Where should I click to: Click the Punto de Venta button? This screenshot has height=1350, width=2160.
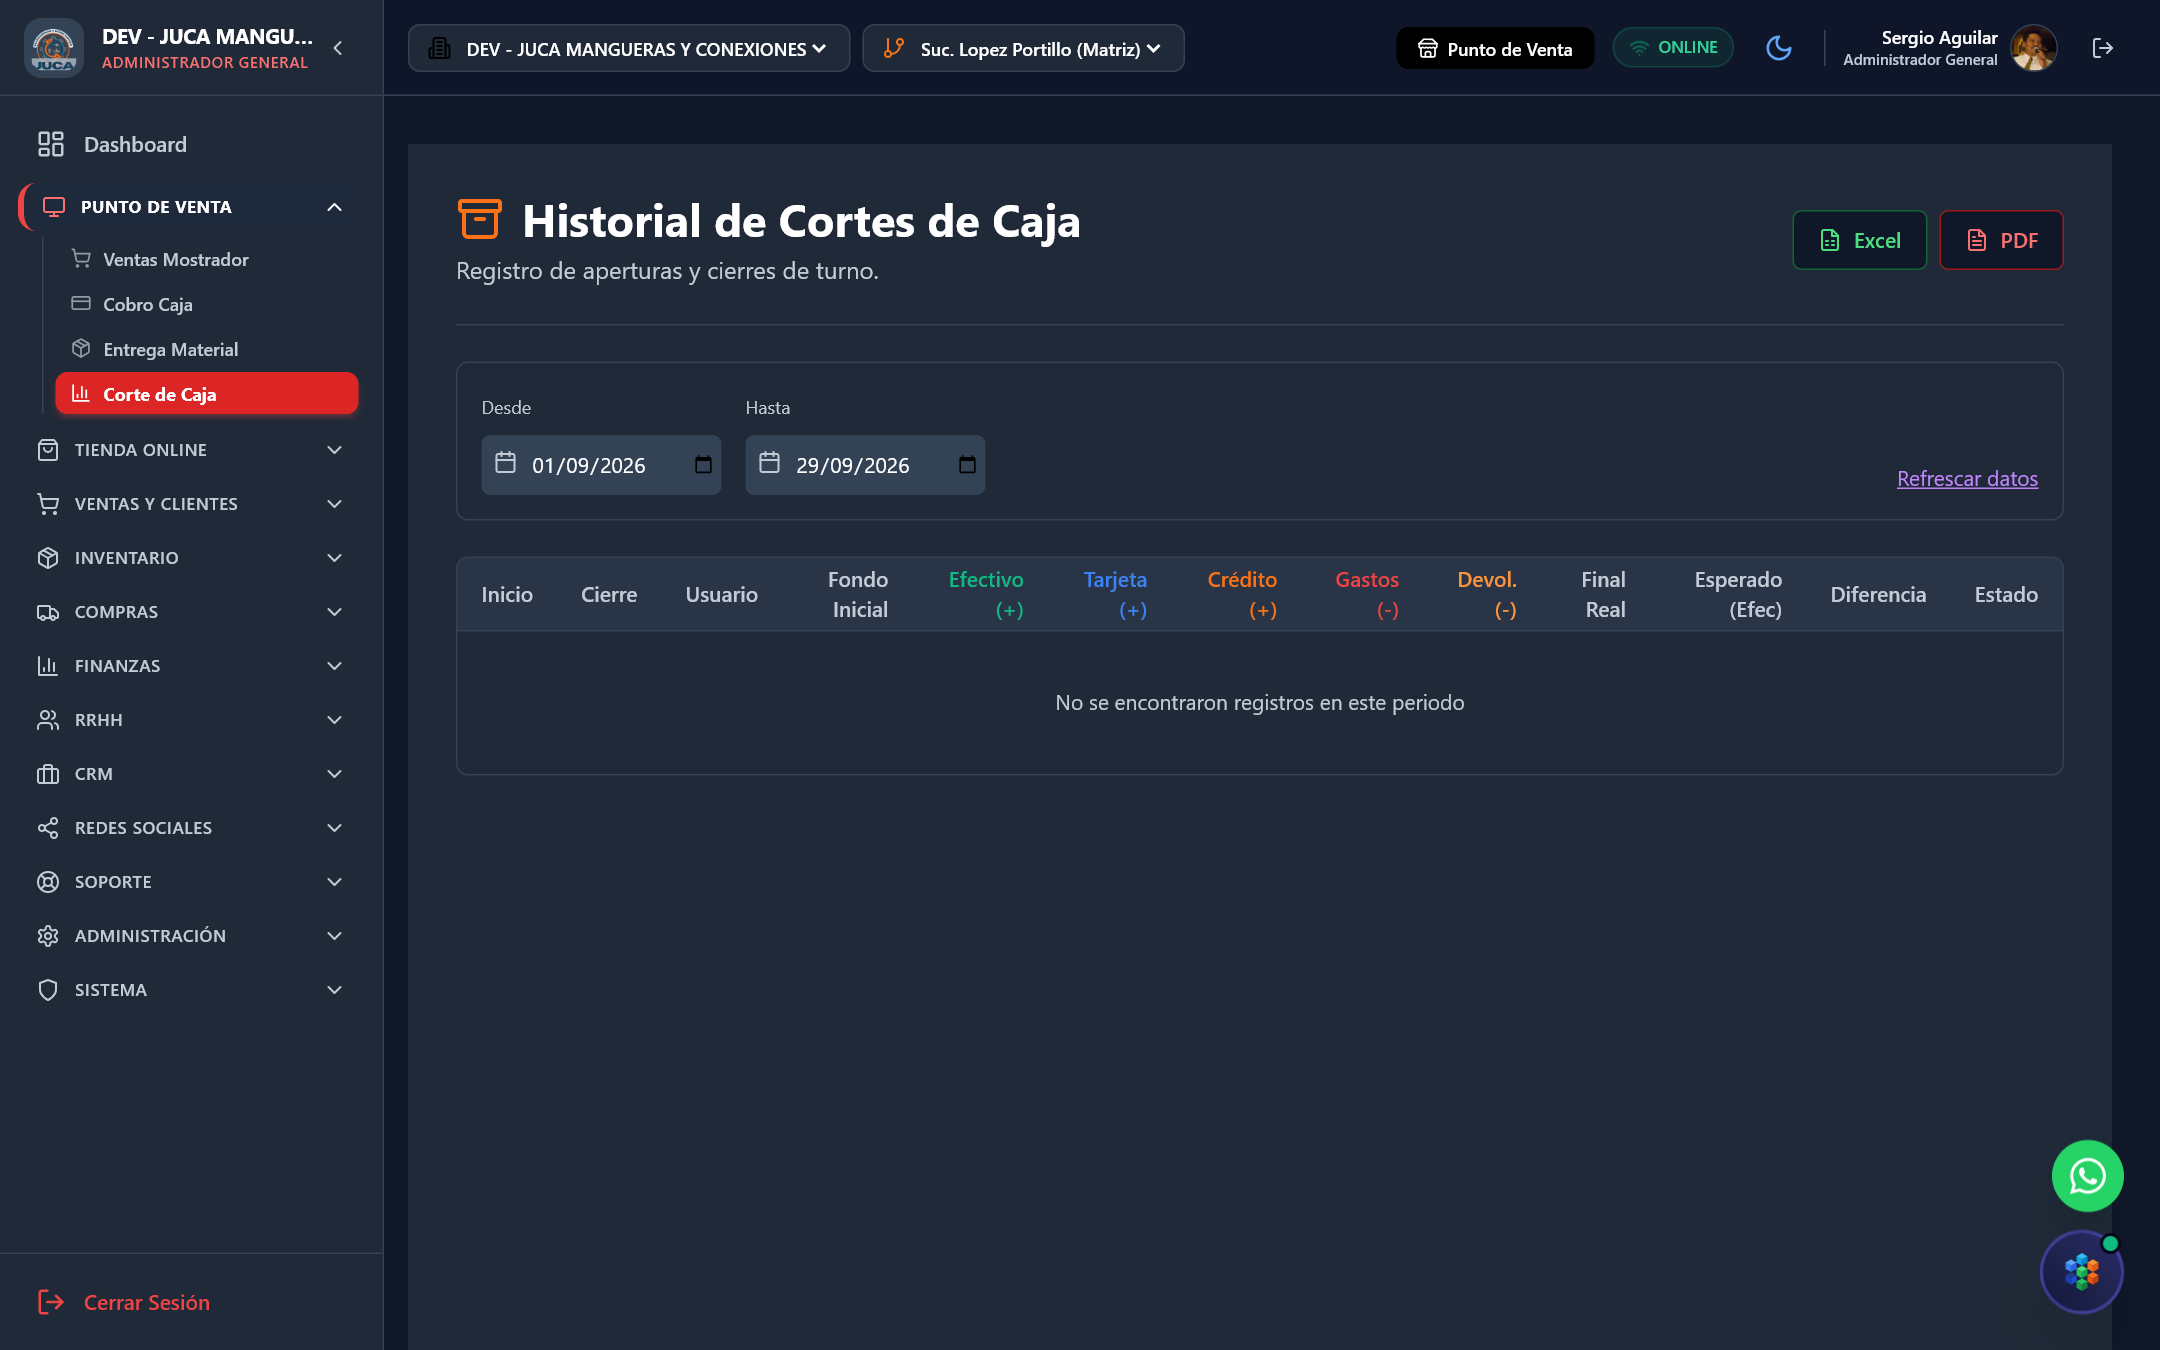[1495, 48]
